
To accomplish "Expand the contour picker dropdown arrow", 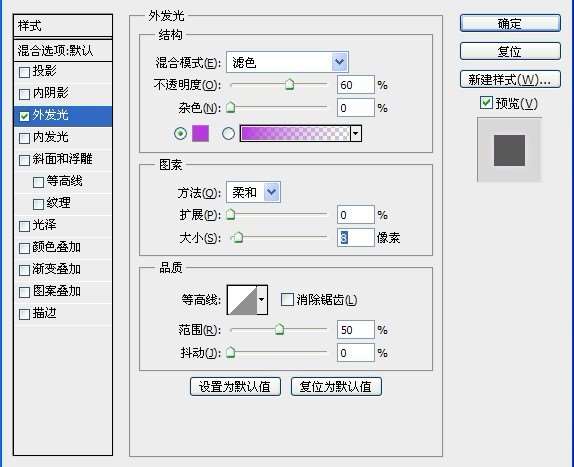I will click(262, 300).
